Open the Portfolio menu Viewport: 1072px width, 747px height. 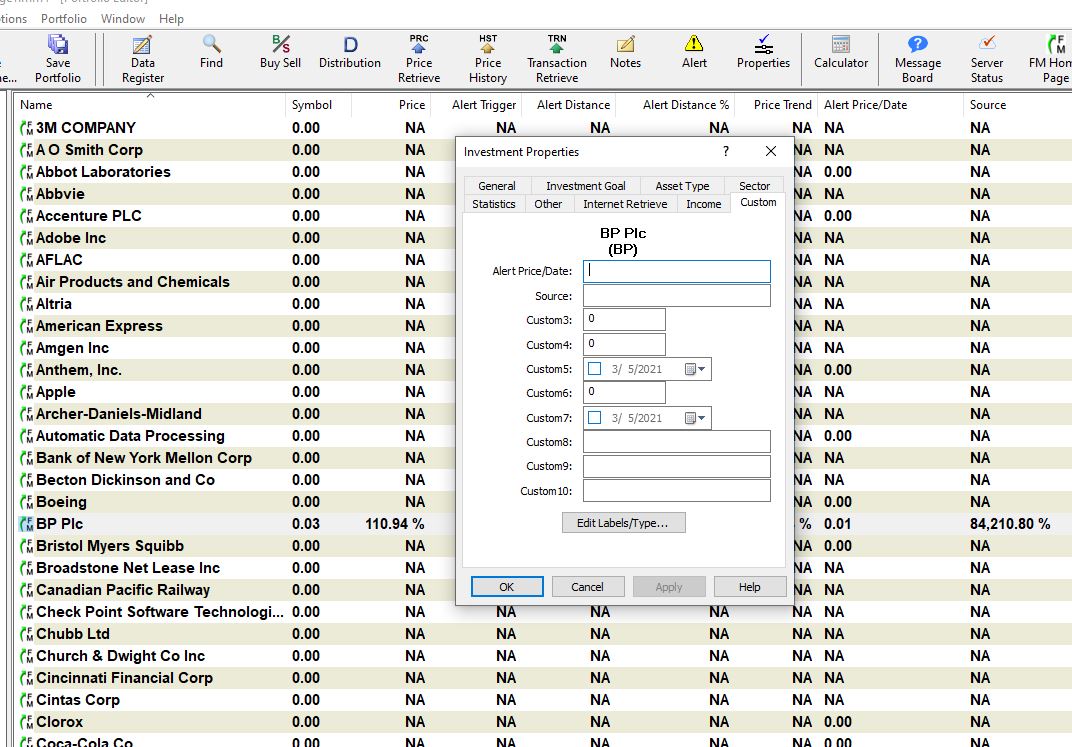[64, 18]
